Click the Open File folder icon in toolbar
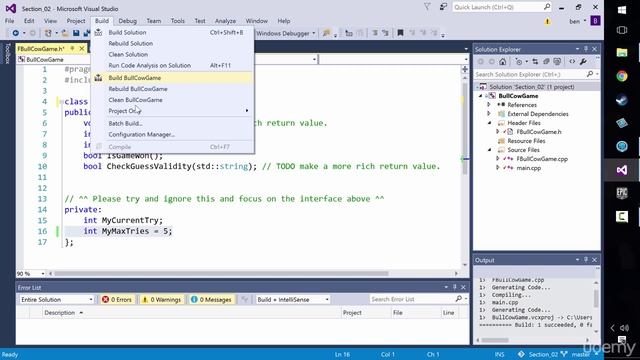The image size is (640, 360). pos(65,33)
